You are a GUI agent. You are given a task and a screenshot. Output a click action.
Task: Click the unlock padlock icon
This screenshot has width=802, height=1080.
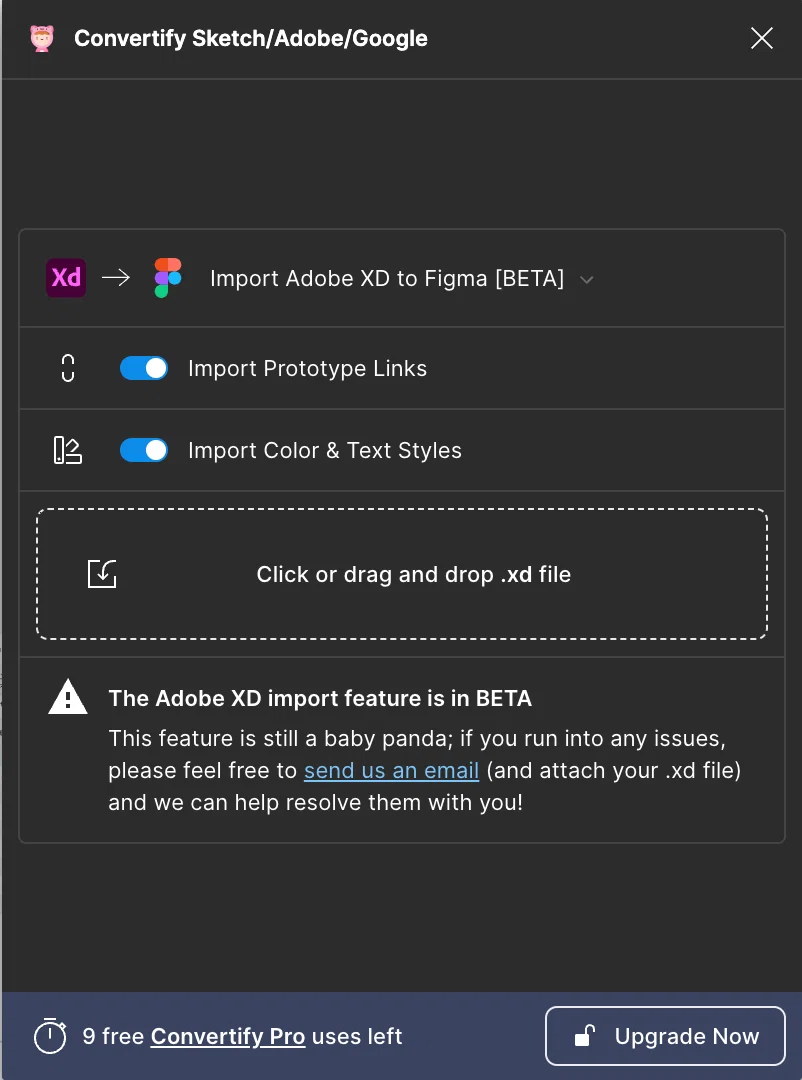[584, 1036]
